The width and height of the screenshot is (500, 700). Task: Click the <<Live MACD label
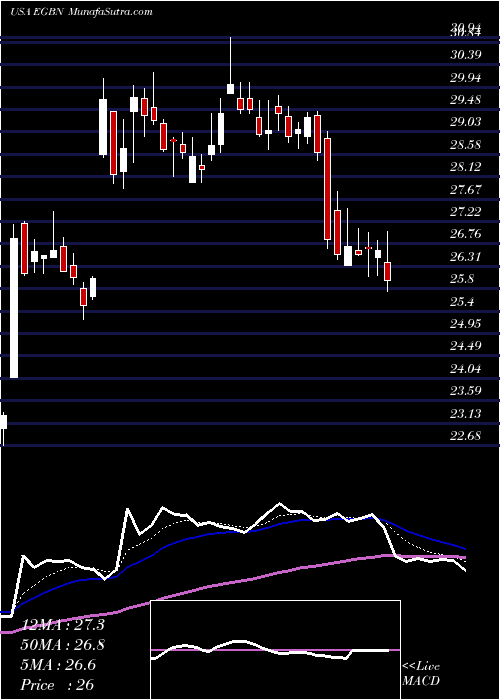click(421, 674)
